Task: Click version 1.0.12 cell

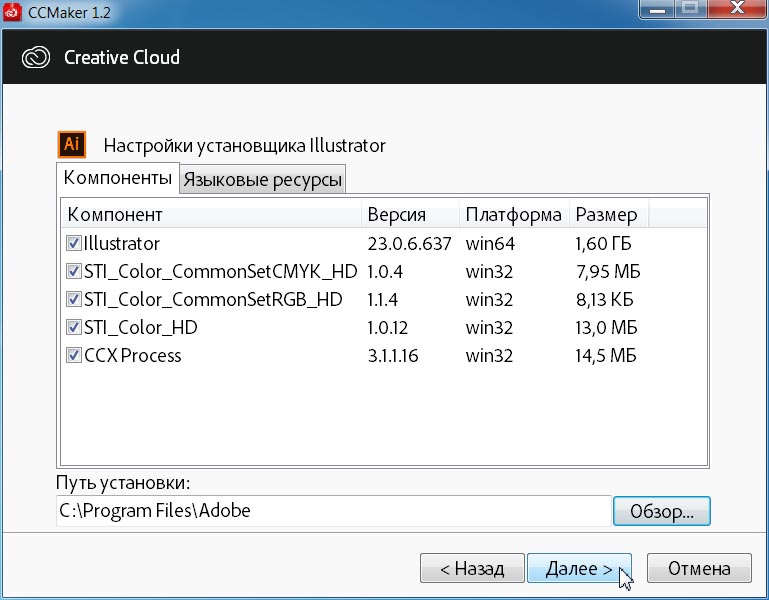Action: tap(387, 327)
